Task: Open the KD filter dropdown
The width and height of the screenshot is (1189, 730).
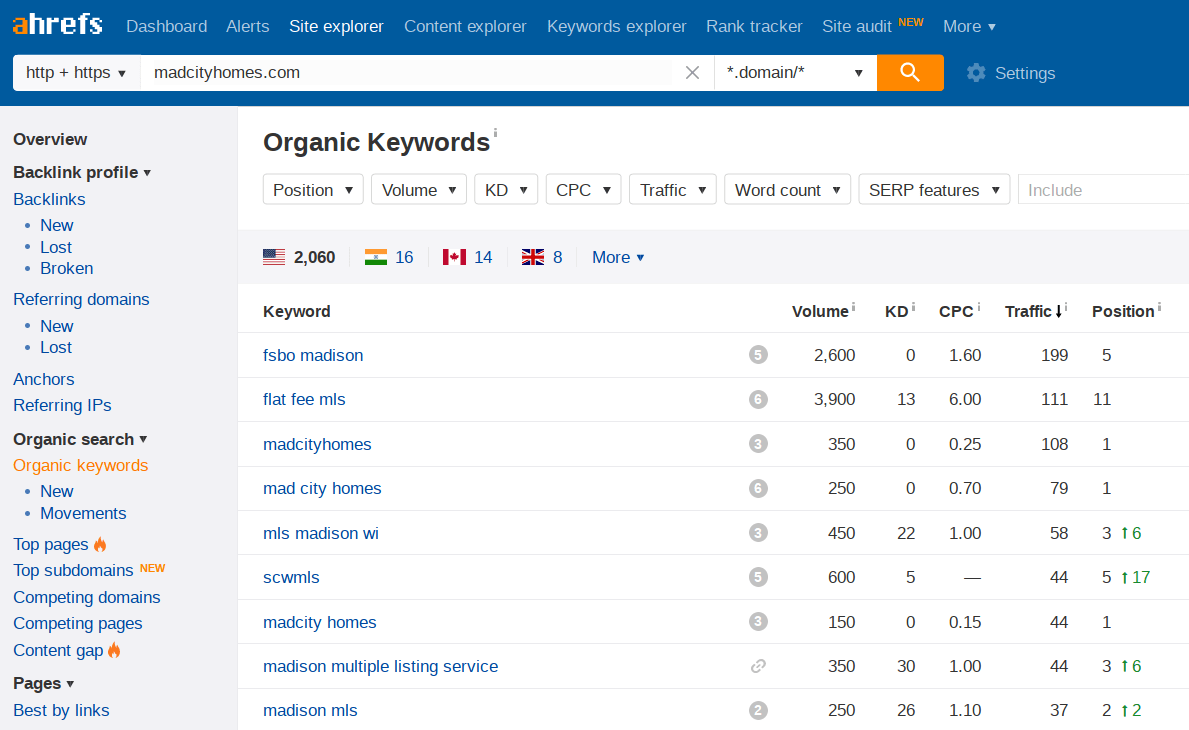Action: [506, 190]
